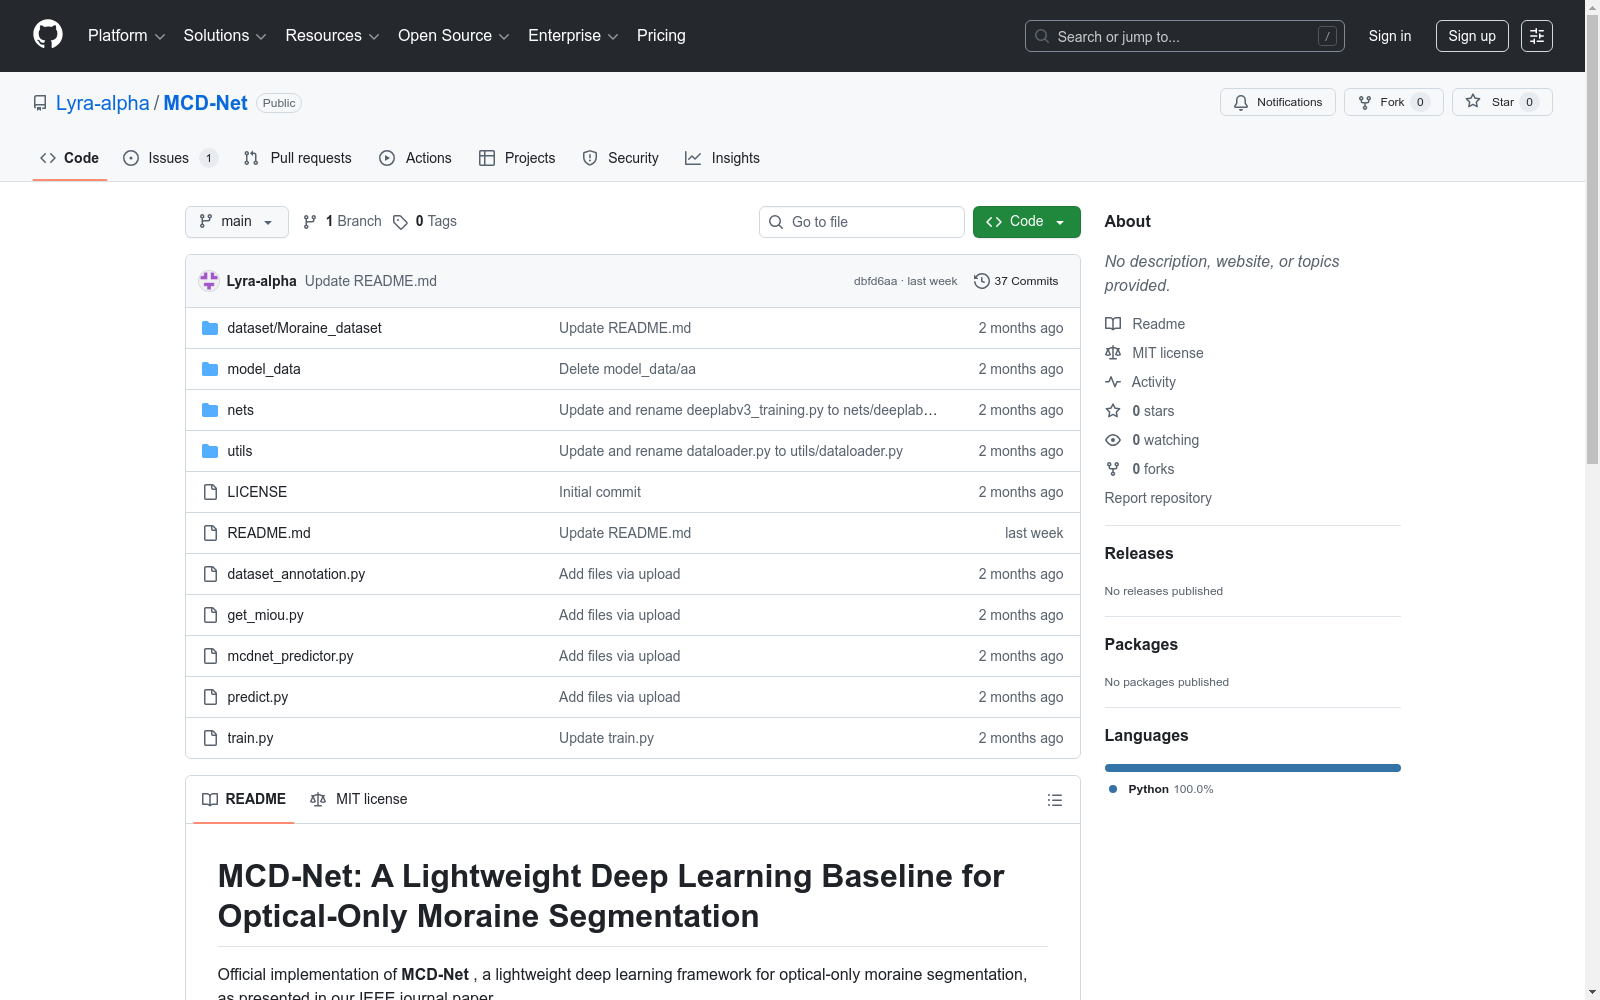Switch to the Security tab
Screen dimensions: 1600x1000
(x=620, y=158)
